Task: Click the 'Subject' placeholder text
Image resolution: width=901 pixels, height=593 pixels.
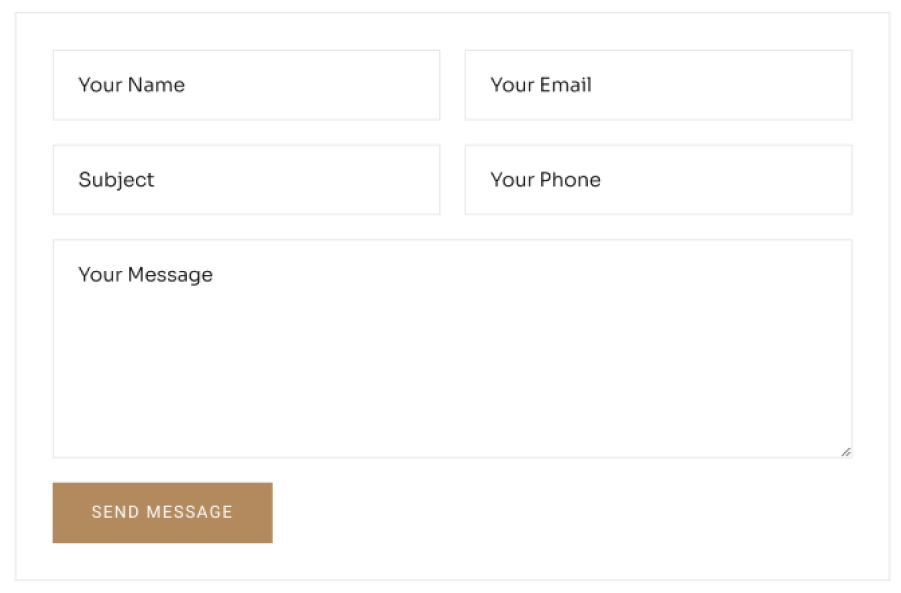Action: click(x=116, y=180)
